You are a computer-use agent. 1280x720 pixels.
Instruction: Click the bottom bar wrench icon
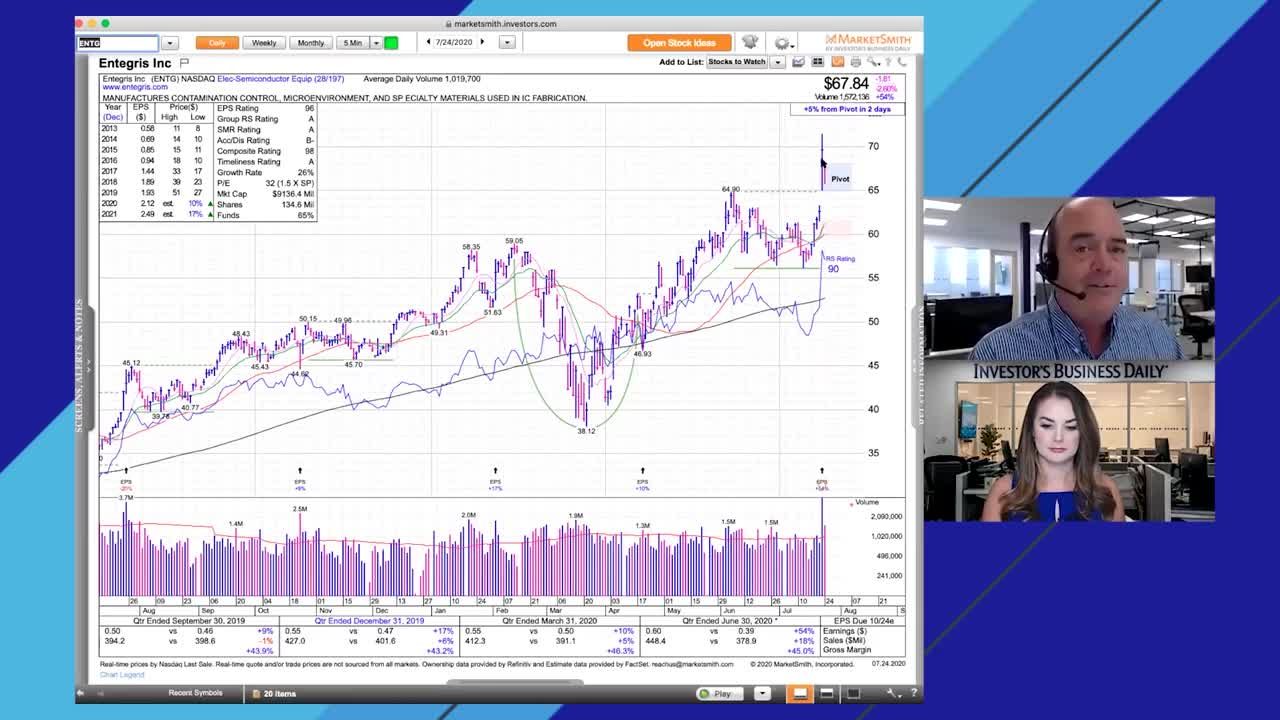point(892,693)
